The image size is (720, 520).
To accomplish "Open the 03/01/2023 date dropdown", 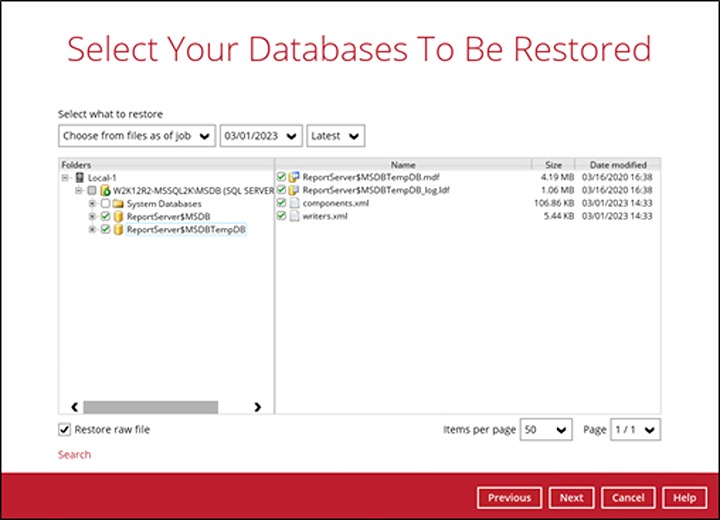I will pyautogui.click(x=261, y=135).
